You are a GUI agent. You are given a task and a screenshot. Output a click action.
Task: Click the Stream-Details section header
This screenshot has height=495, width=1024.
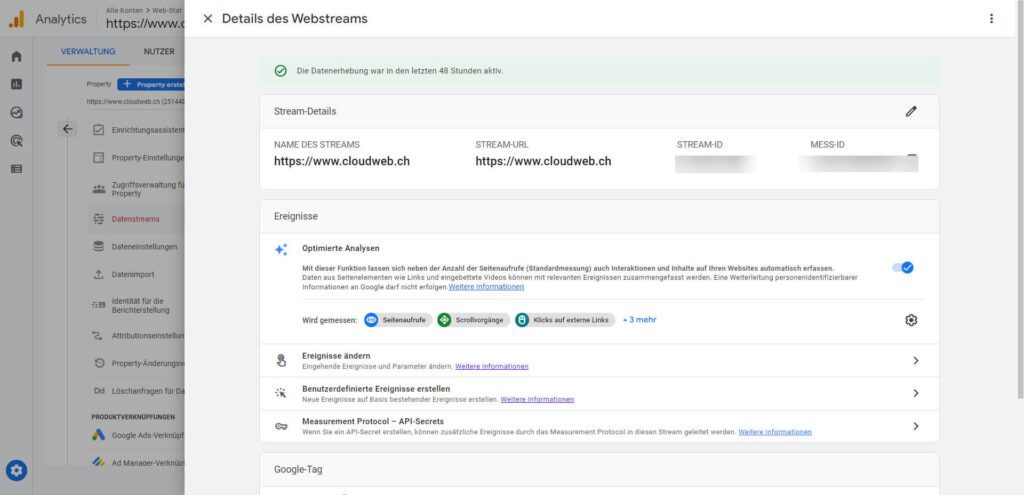click(x=600, y=112)
